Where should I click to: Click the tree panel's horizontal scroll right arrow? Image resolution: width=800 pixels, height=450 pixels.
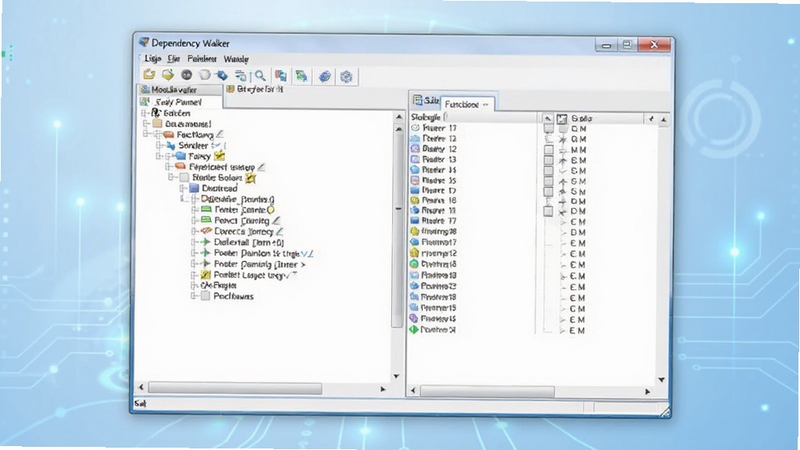383,389
